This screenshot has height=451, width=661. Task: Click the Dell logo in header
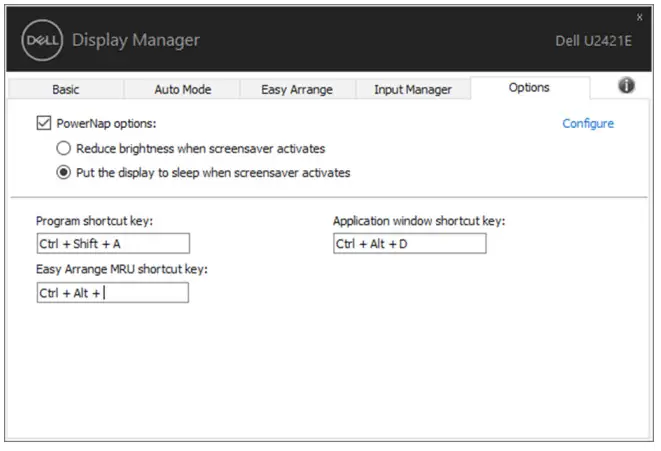(x=42, y=40)
